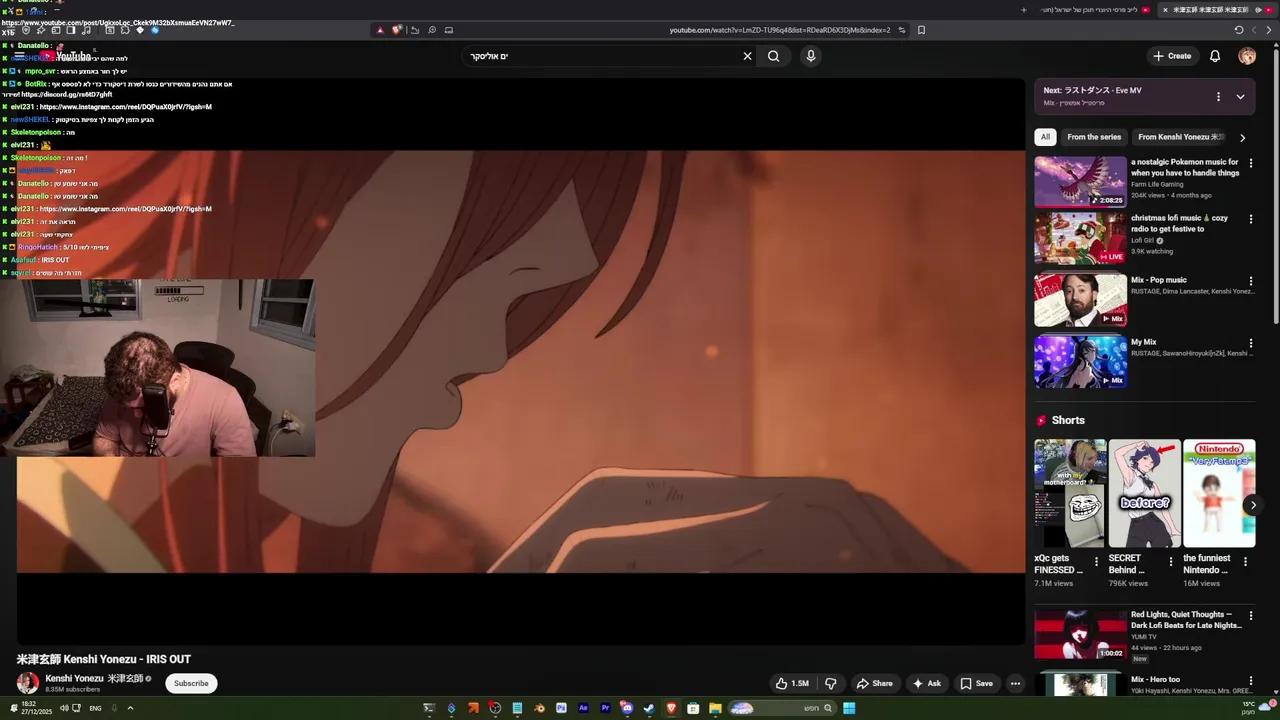Open a new browser tab
Screen dimensions: 1280x720
[x=1023, y=10]
